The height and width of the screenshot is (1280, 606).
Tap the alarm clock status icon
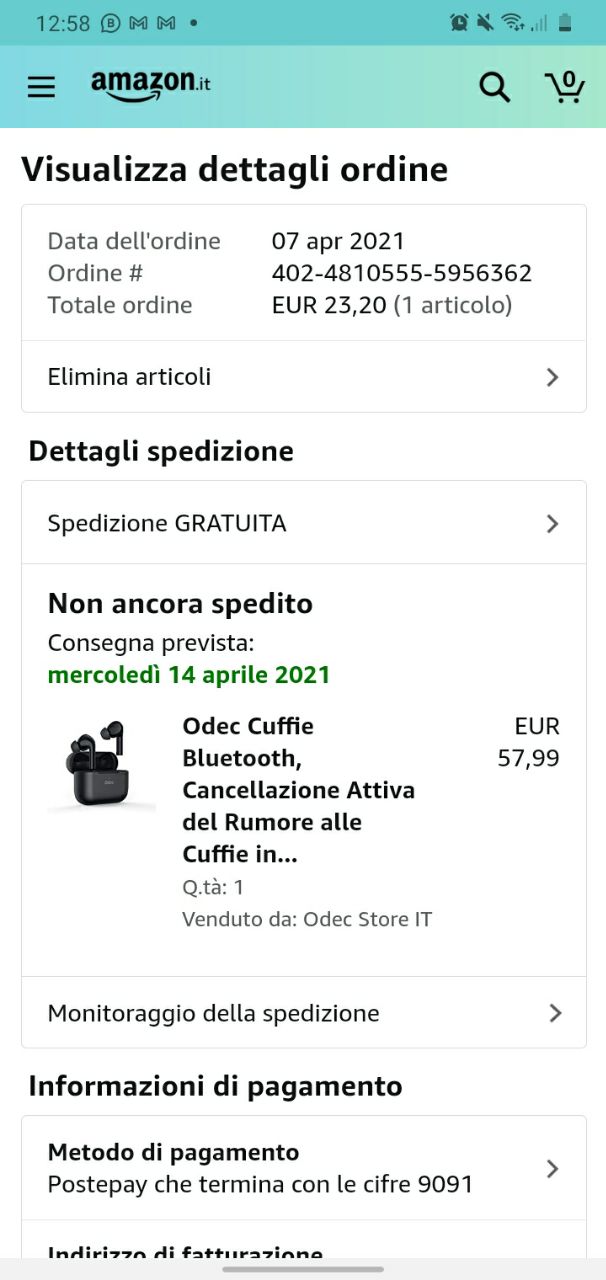coord(460,22)
